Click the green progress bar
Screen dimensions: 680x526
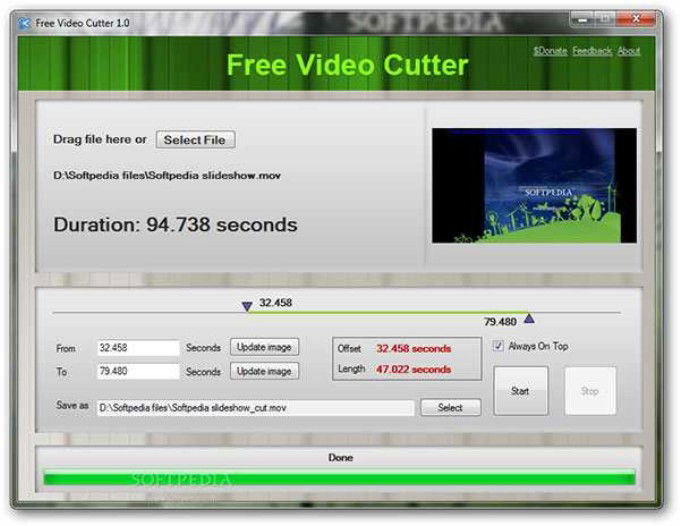click(340, 479)
